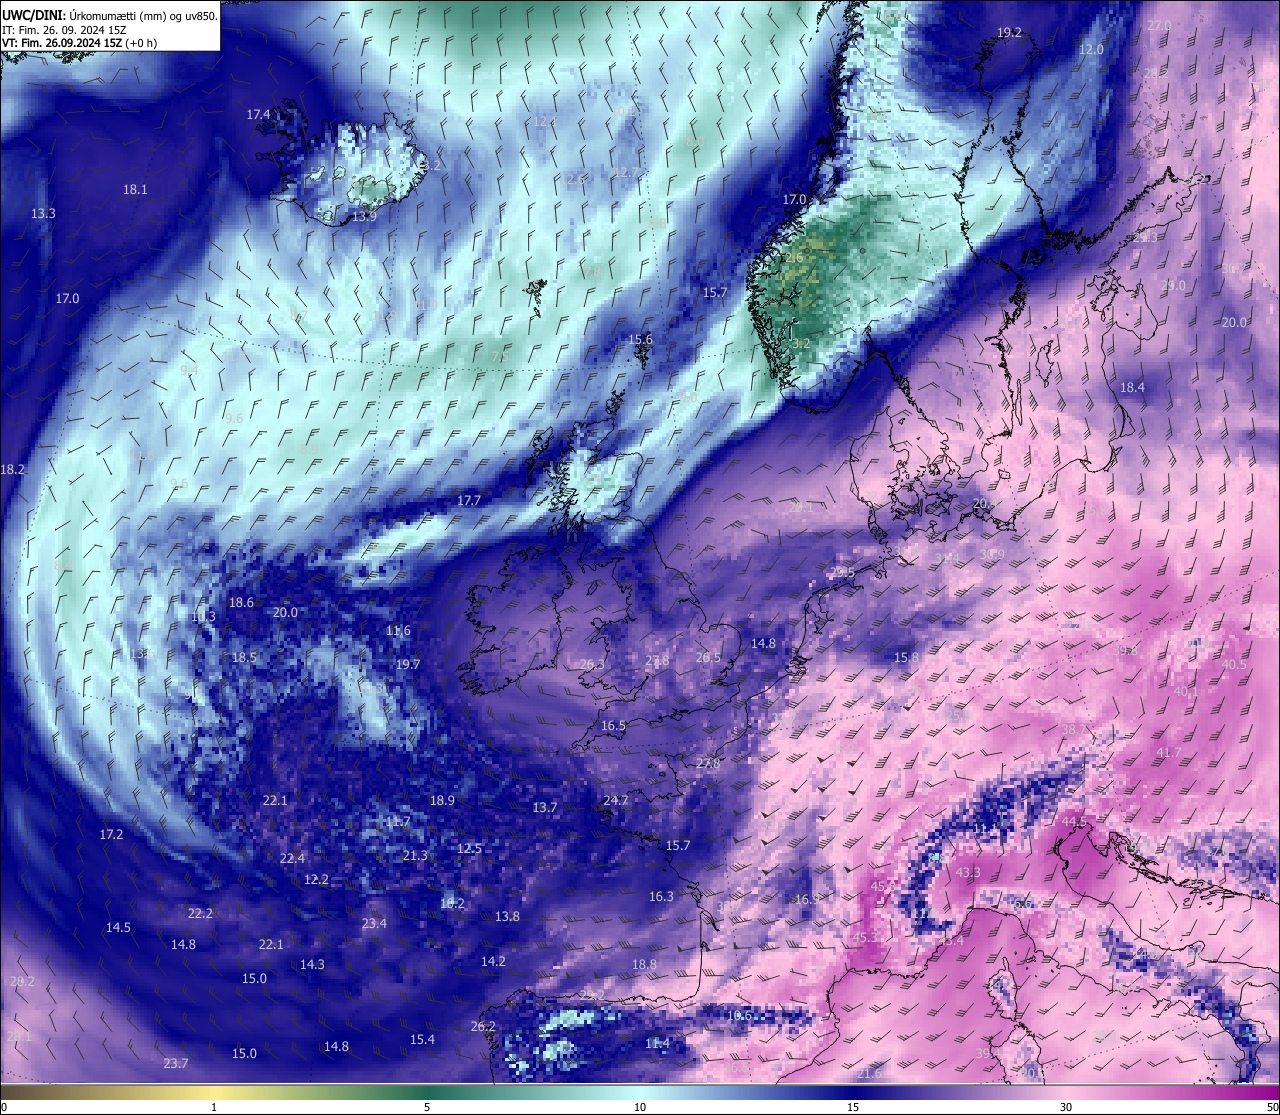The width and height of the screenshot is (1280, 1115).
Task: Click the 14.5 value on the map
Action: pos(118,928)
